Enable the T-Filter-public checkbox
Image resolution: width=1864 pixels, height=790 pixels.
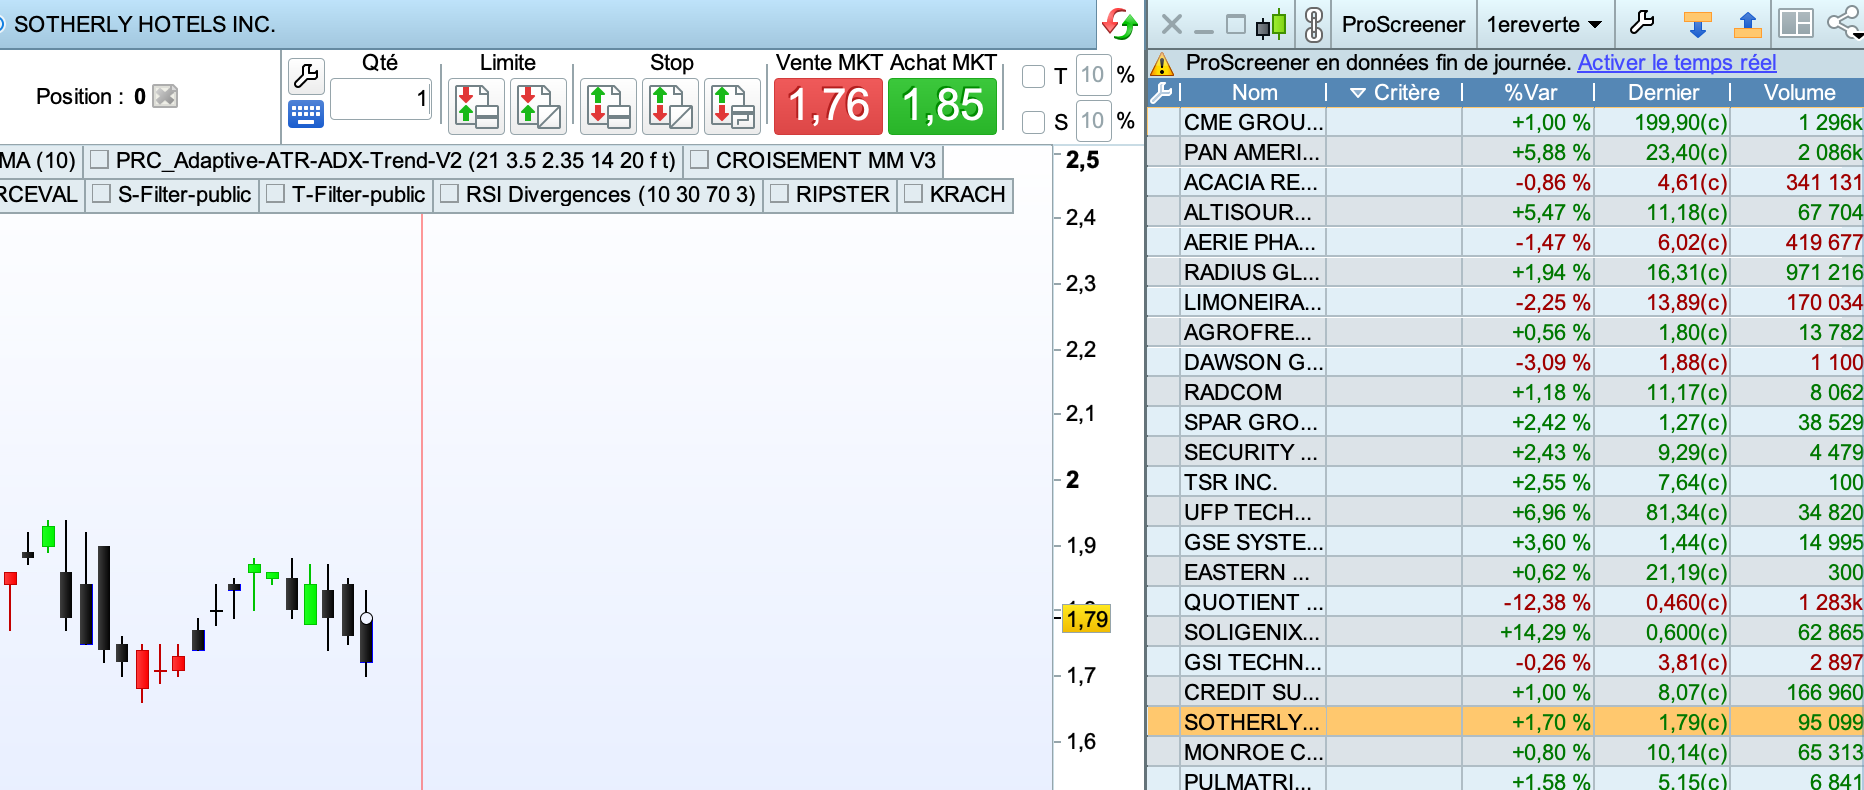pyautogui.click(x=275, y=194)
